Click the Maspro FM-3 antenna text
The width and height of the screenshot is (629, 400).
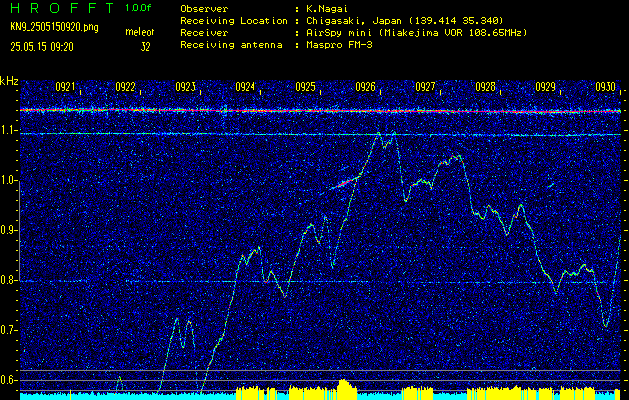coord(338,45)
